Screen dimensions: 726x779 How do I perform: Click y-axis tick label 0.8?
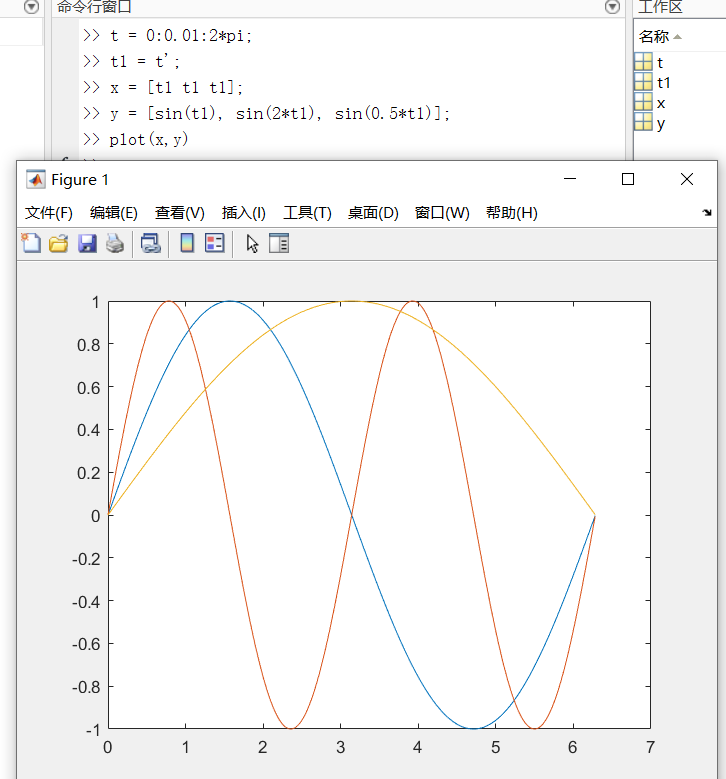pos(88,345)
